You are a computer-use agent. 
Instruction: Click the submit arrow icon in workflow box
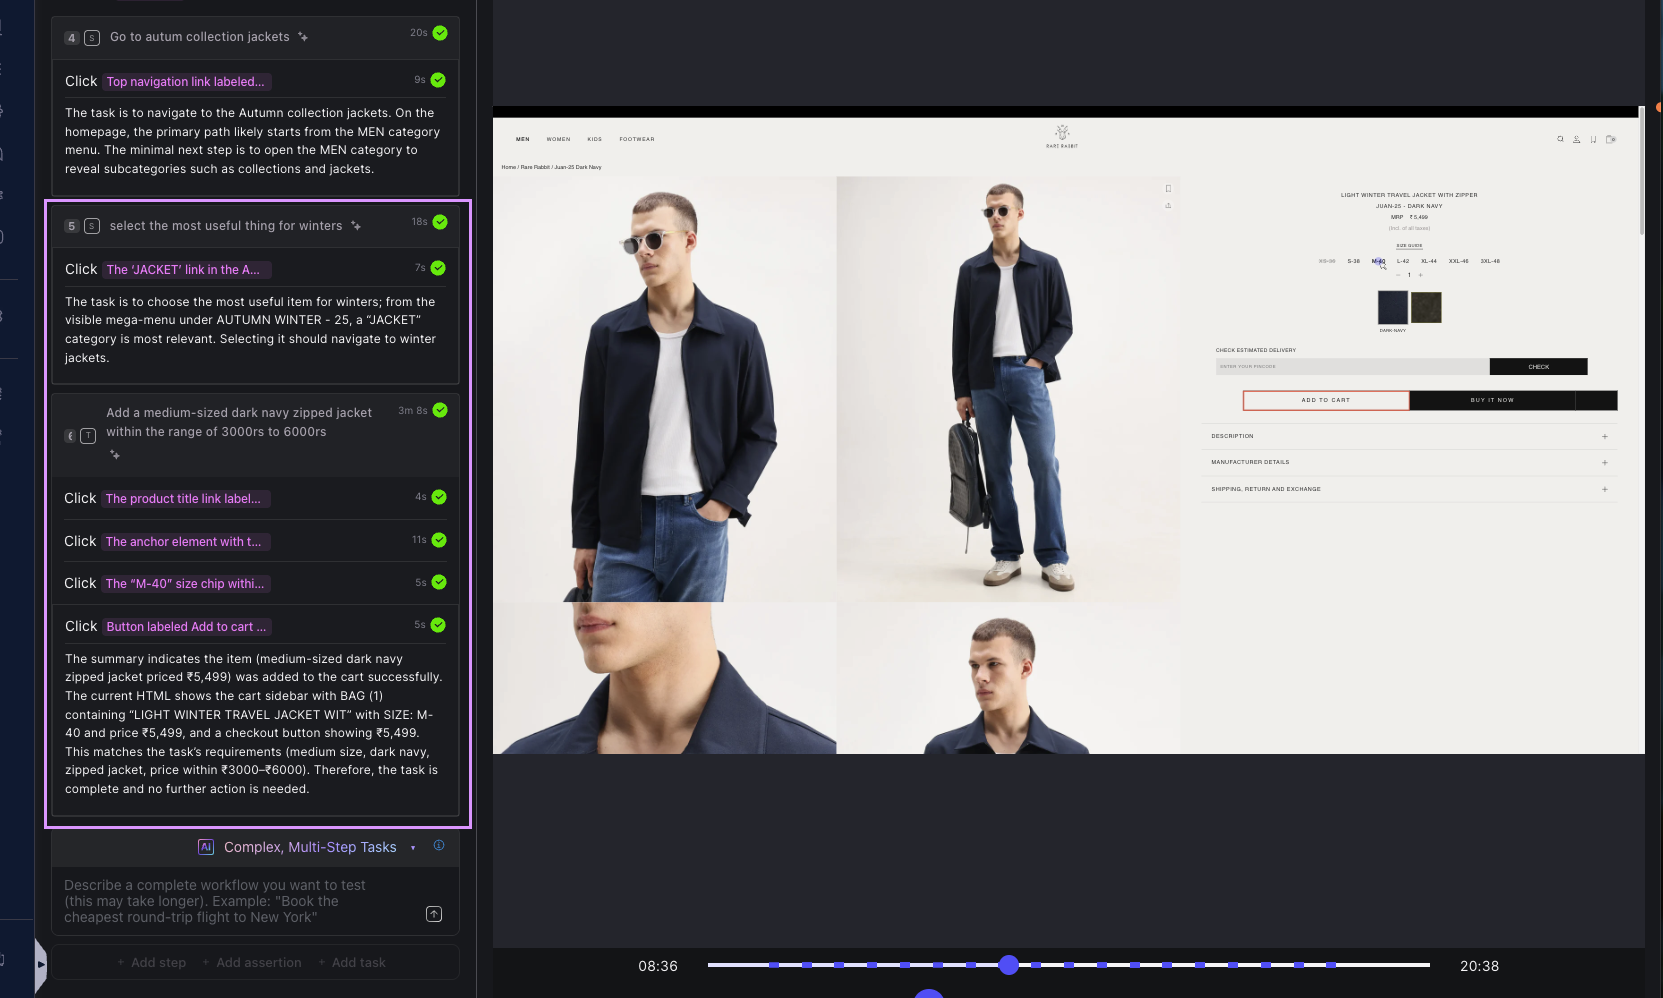(434, 914)
